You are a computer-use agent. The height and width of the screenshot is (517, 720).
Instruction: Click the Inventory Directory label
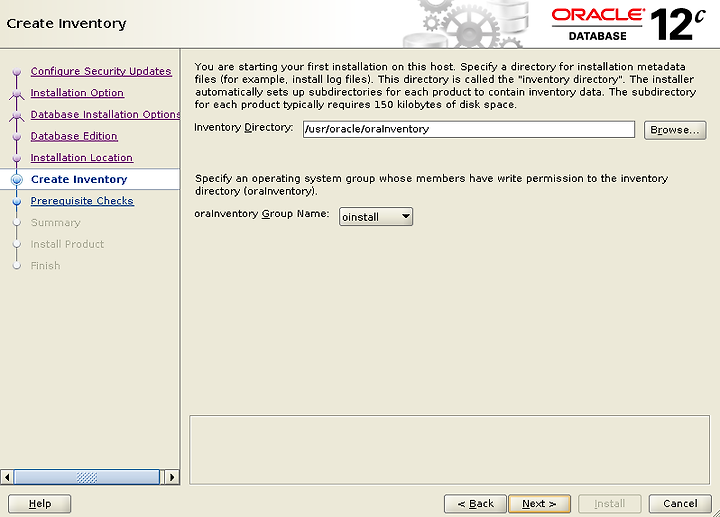point(243,127)
